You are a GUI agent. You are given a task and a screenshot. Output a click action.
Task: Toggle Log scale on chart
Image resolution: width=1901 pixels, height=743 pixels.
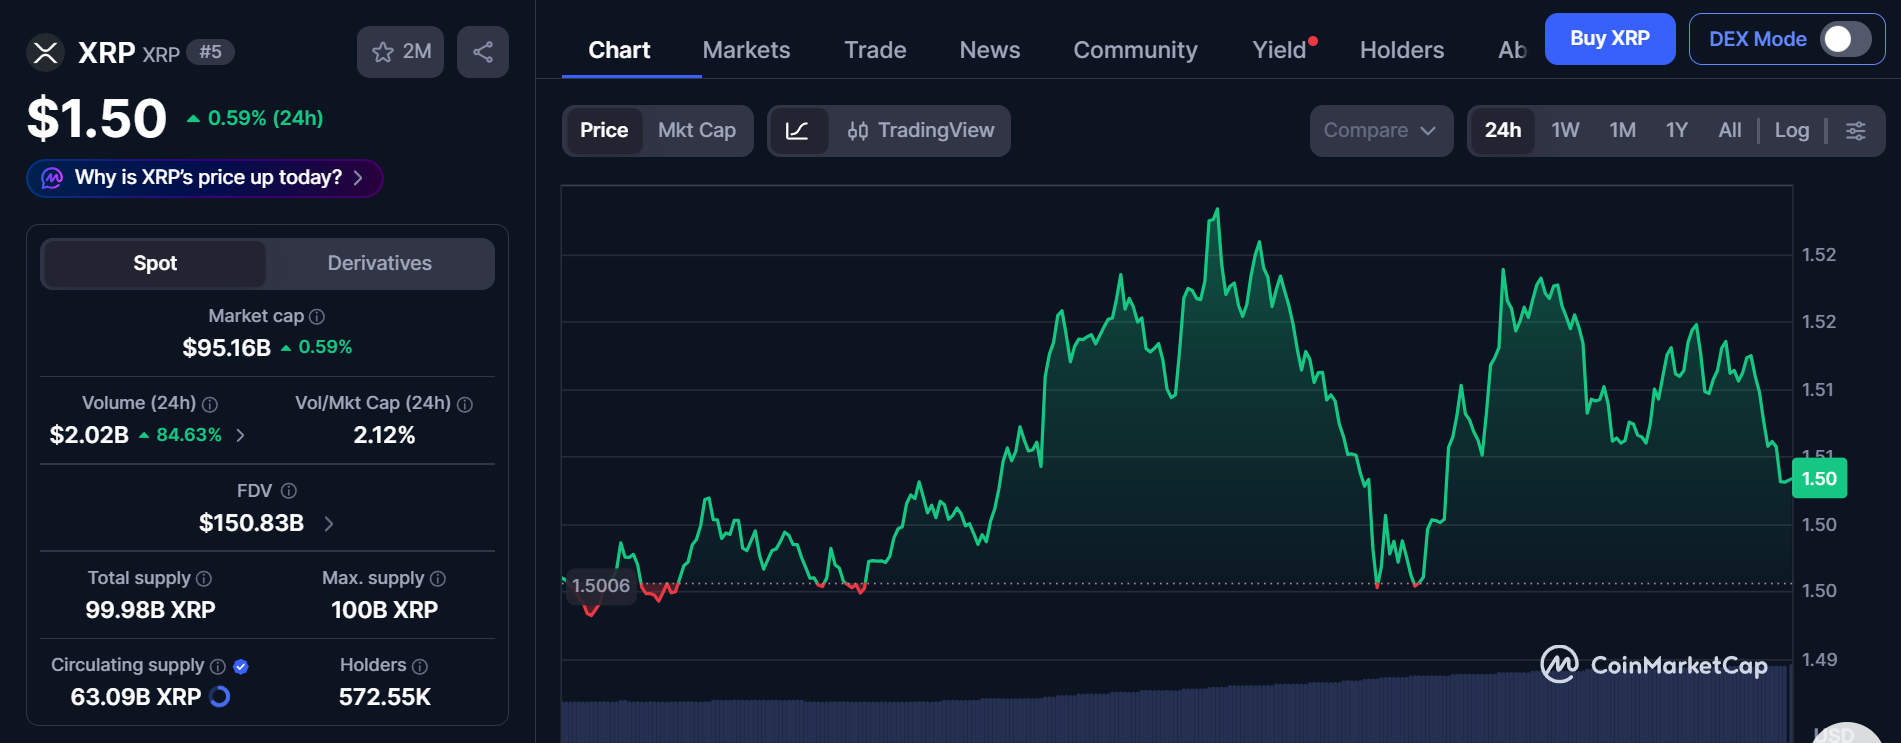1792,131
